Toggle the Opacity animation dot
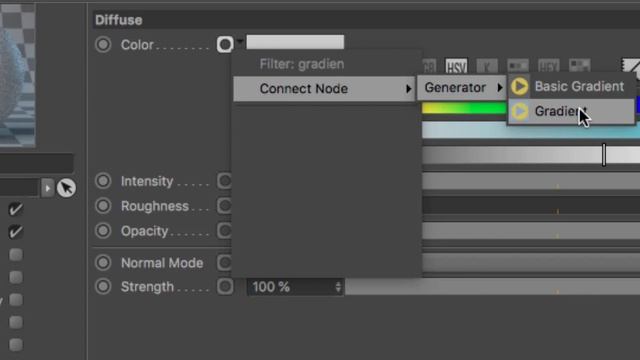 pos(103,231)
